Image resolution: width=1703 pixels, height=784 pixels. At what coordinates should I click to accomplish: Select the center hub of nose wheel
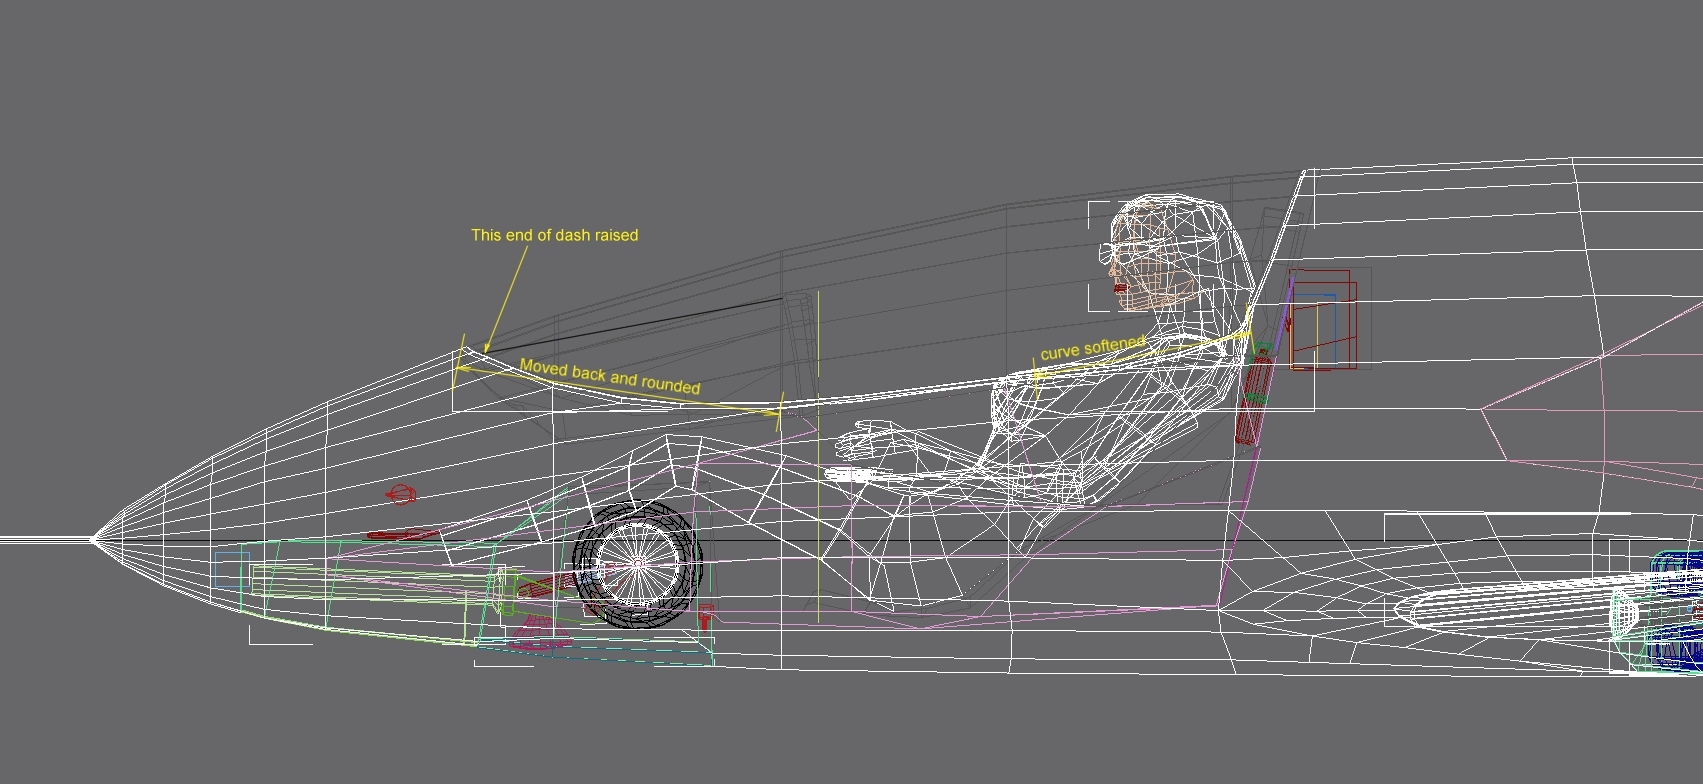637,566
